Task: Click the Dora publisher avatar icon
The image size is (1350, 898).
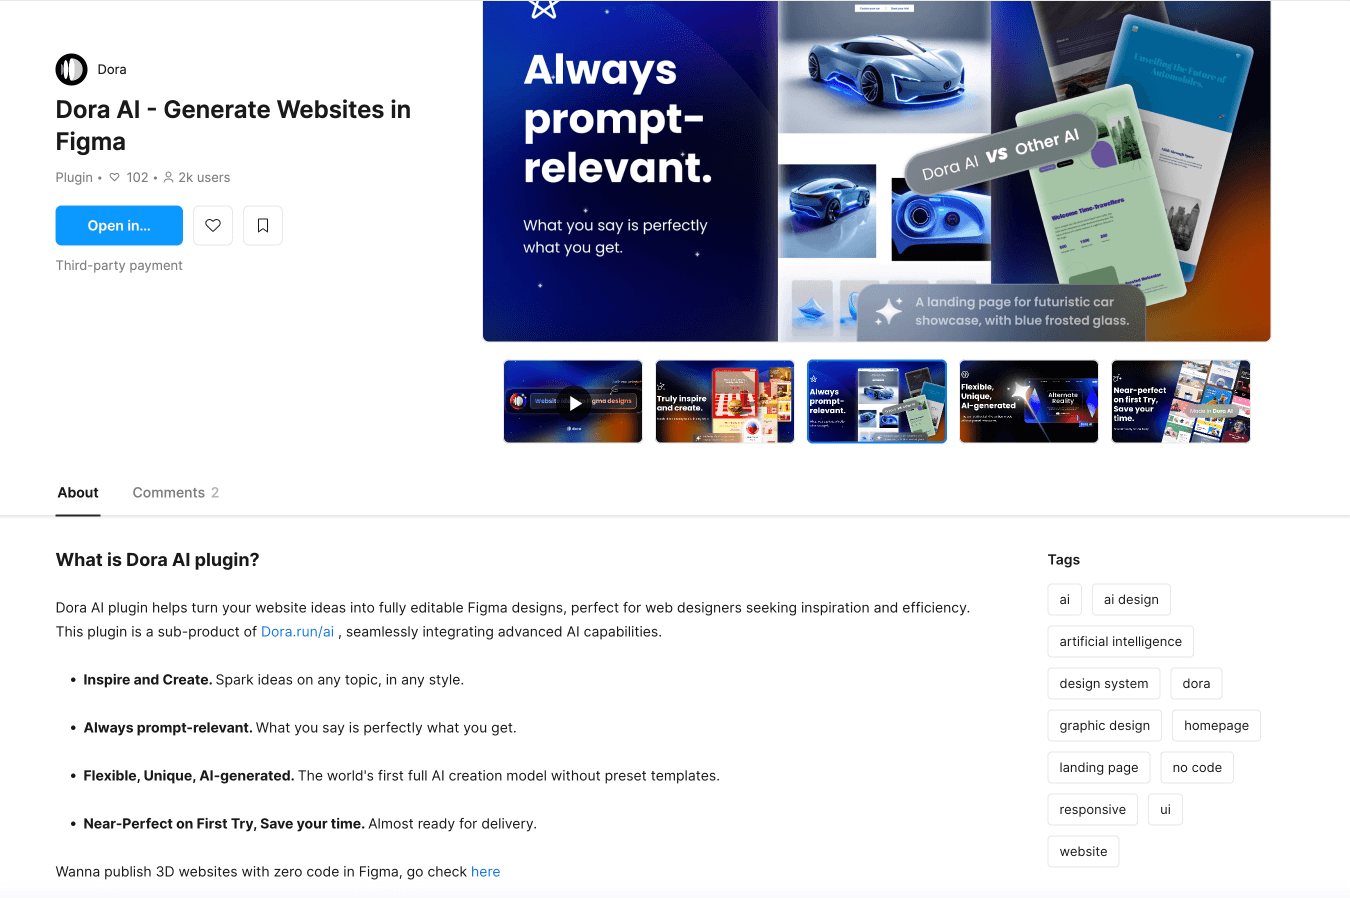Action: pos(71,69)
